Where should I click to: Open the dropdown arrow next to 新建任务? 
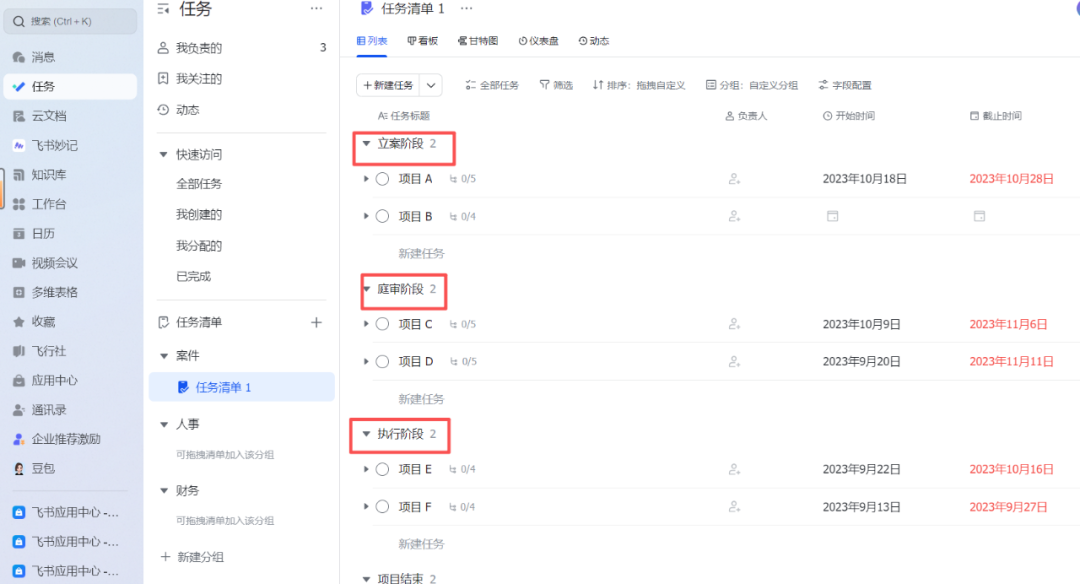[431, 86]
